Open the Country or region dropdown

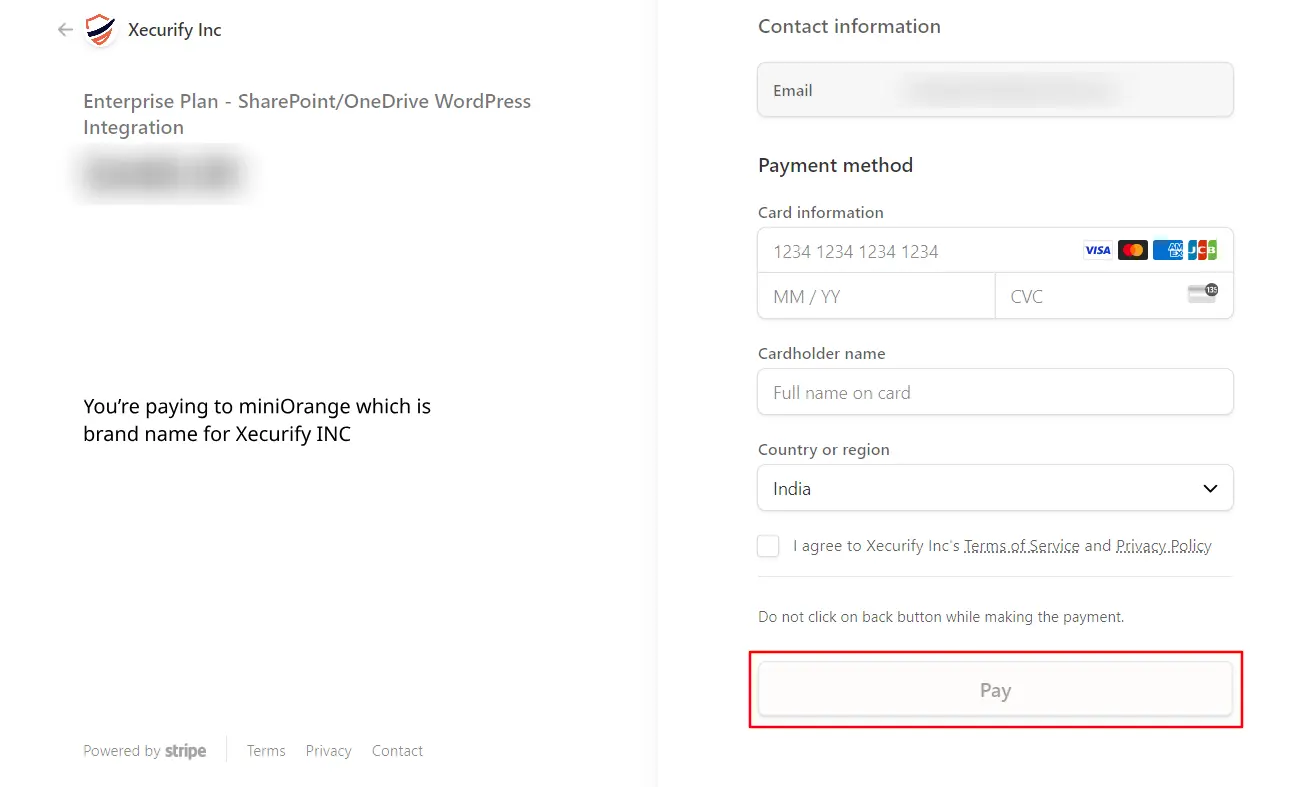995,488
